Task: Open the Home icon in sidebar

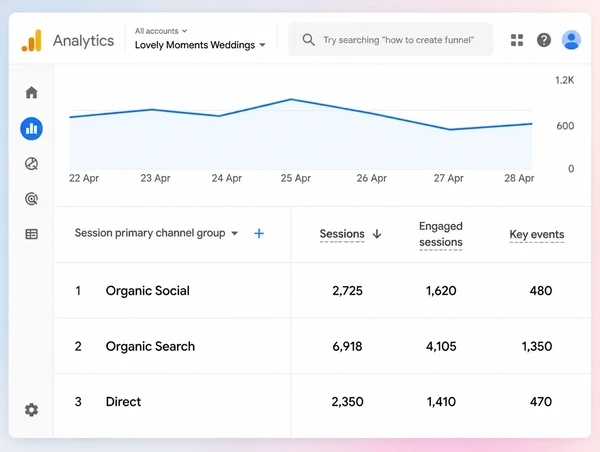Action: tap(31, 93)
